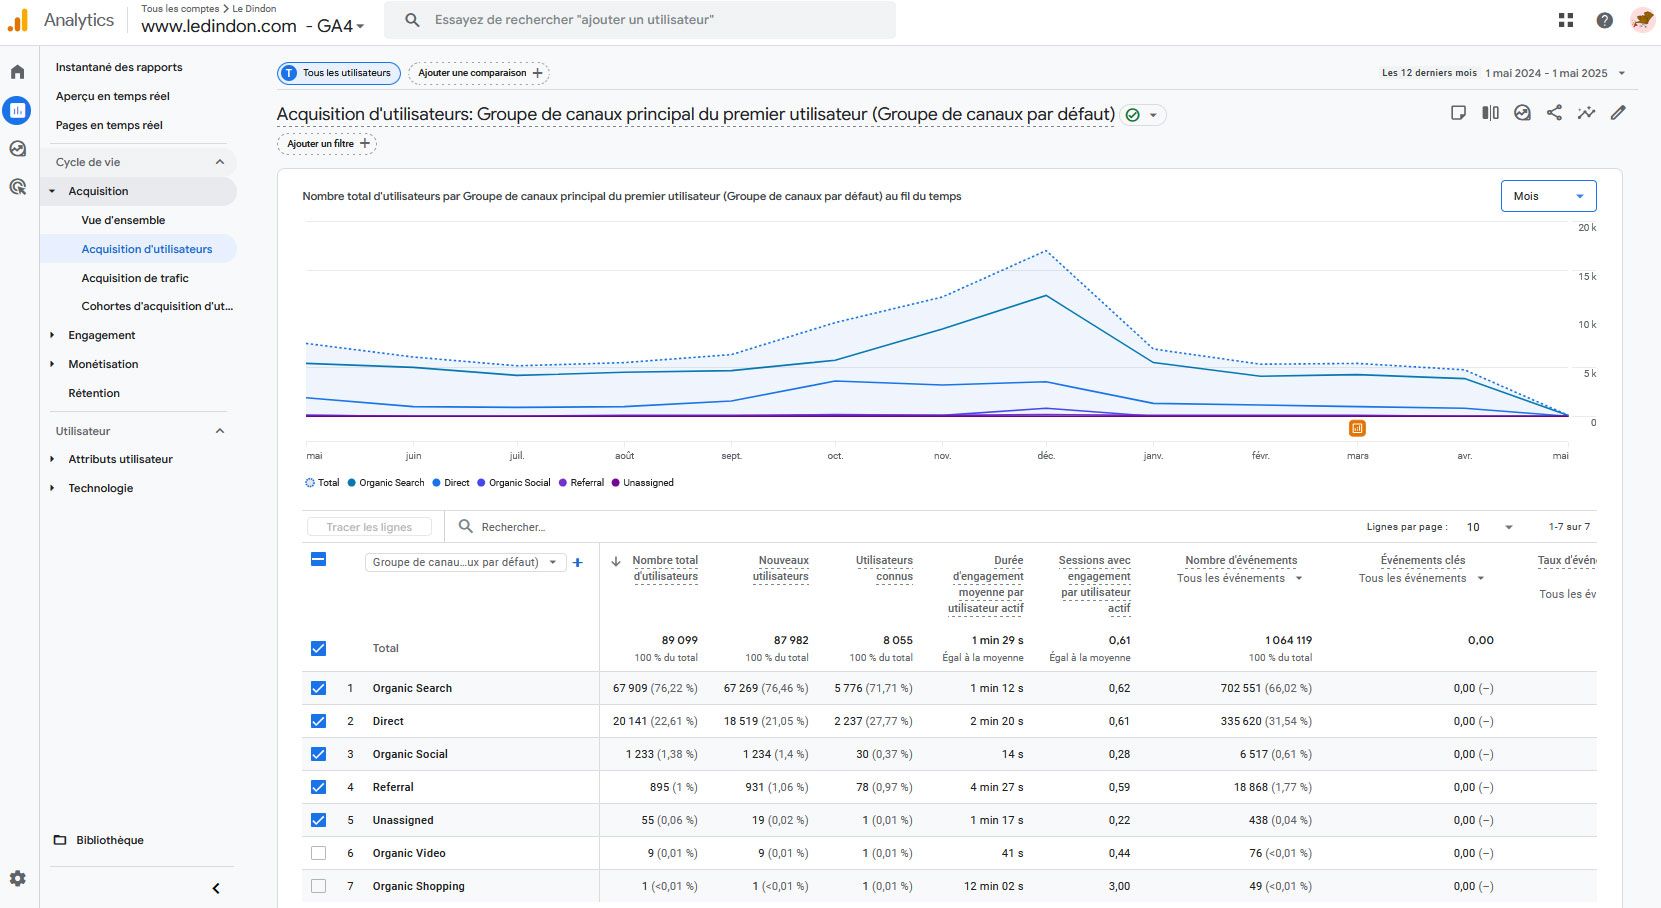Screen dimensions: 1661x908
Task: Open the Home icon in left rail
Action: (x=17, y=72)
